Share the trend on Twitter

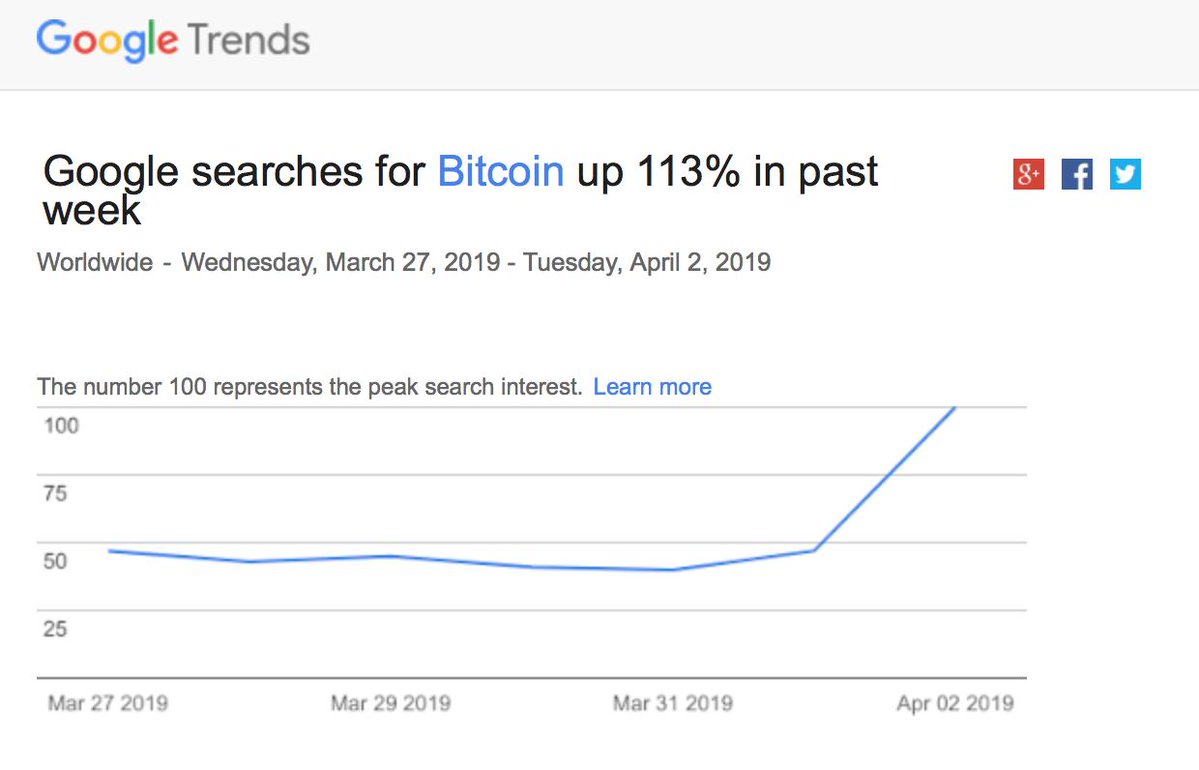coord(1125,175)
